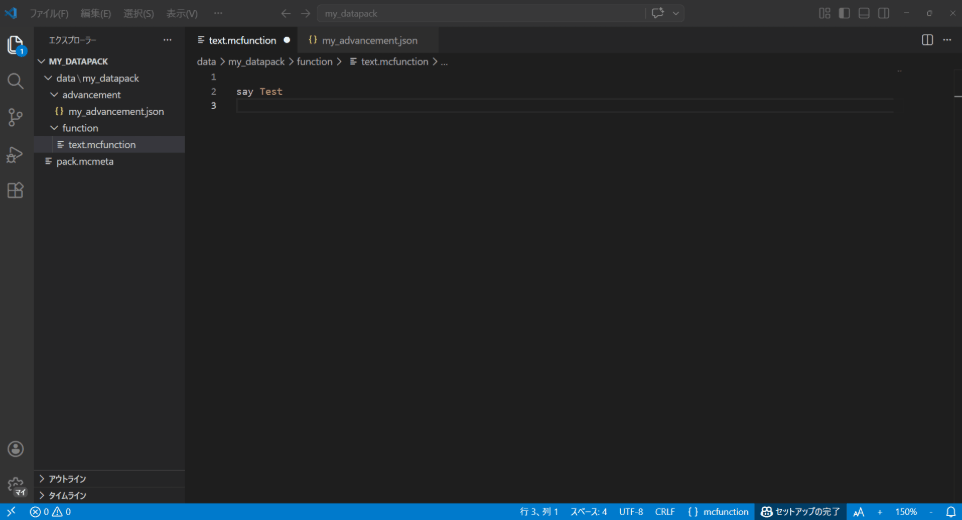Open the Copilot chat icon
The height and width of the screenshot is (520, 962).
(658, 13)
